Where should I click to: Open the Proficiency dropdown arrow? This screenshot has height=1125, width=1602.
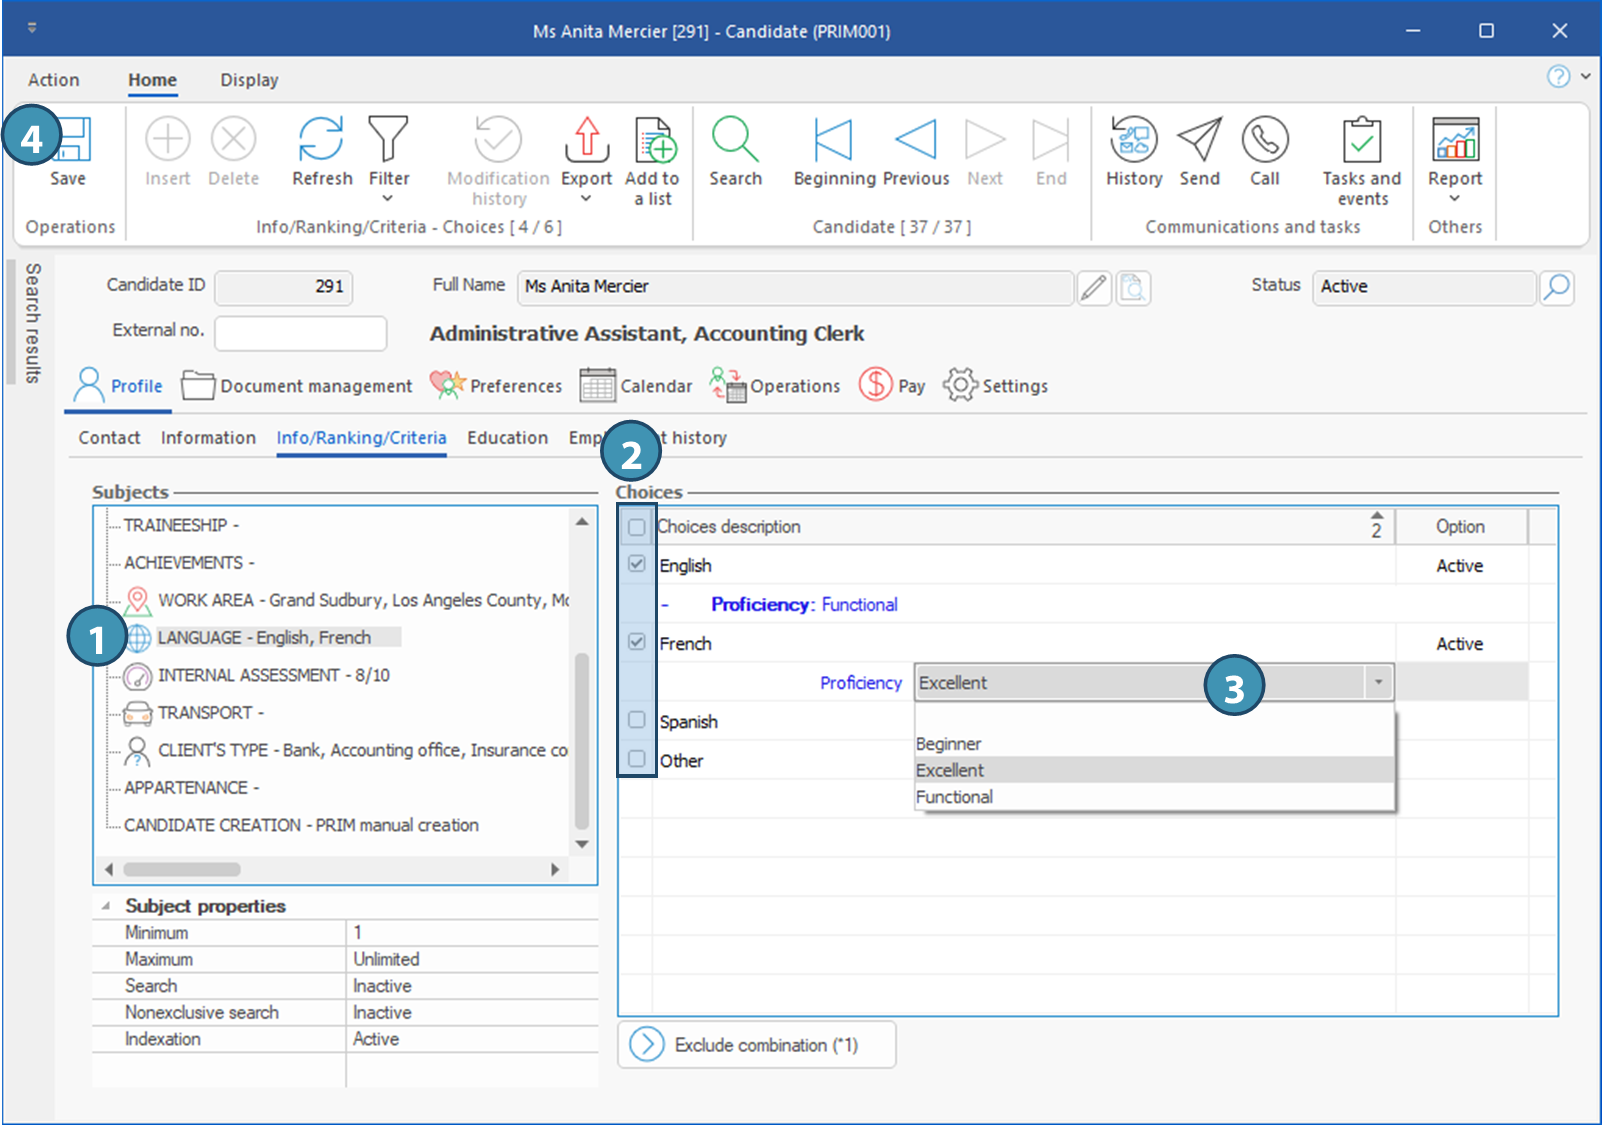point(1378,682)
